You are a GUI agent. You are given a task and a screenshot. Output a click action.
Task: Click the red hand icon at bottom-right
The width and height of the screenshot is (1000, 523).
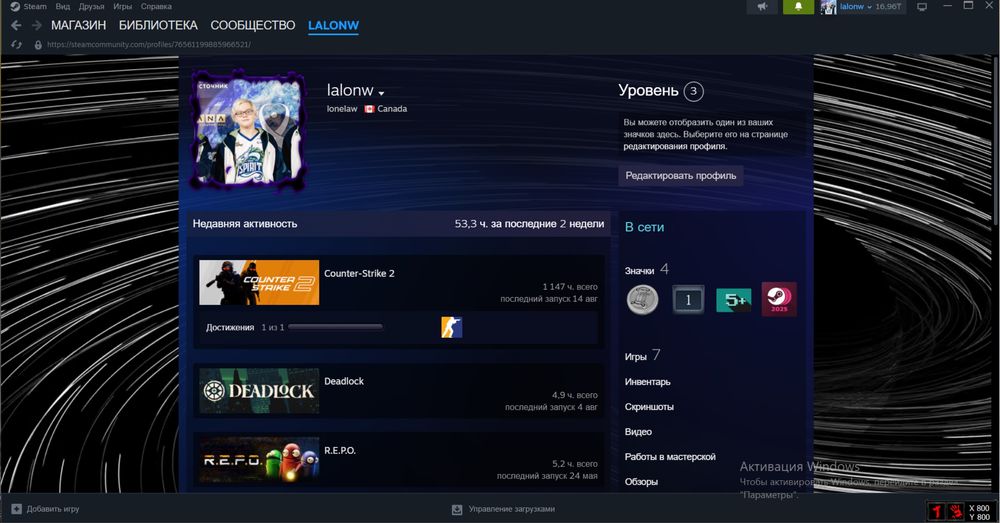point(956,512)
